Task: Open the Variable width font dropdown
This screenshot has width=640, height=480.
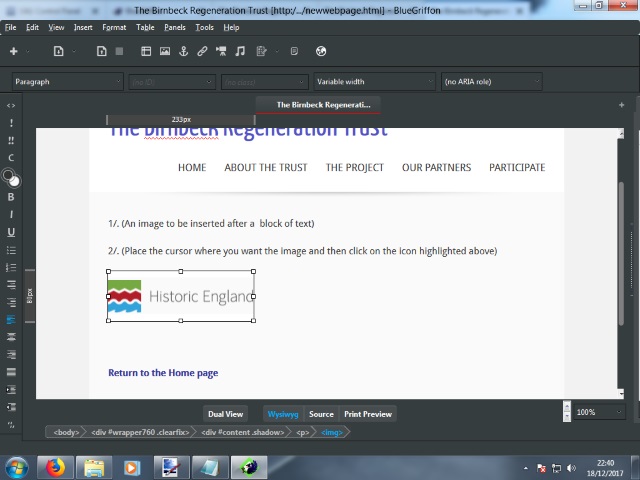Action: [374, 82]
